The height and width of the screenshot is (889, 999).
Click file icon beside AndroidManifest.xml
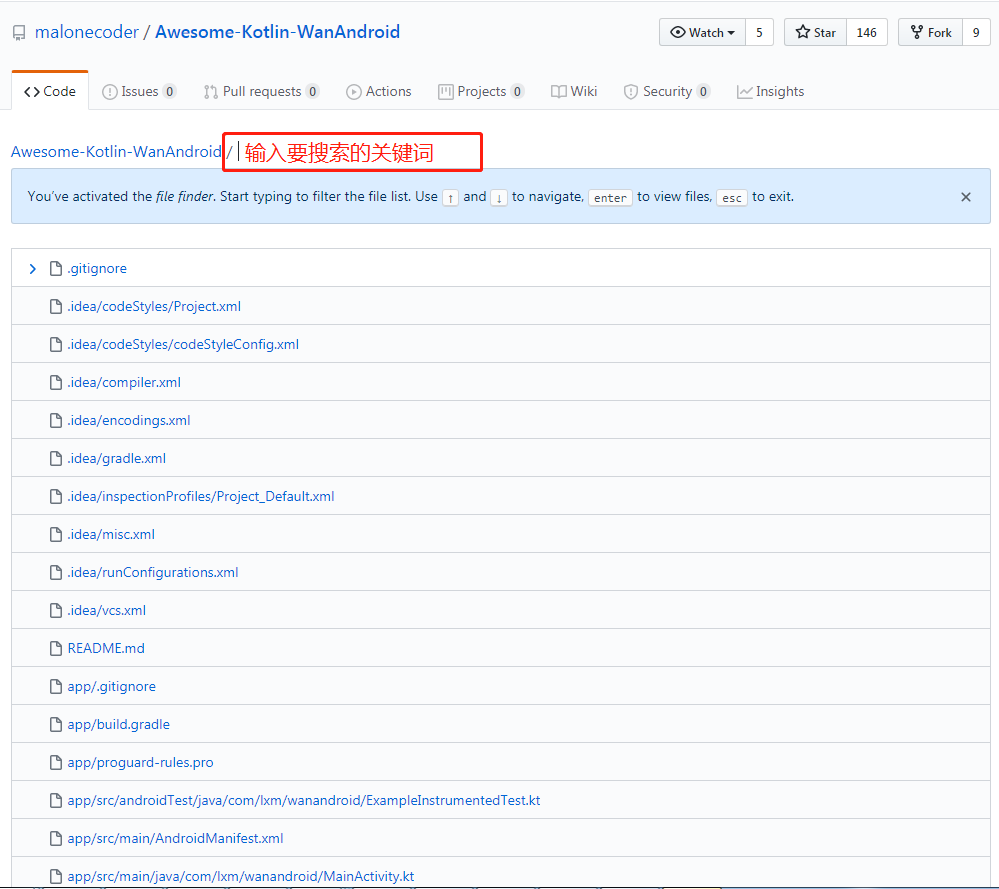[x=56, y=839]
